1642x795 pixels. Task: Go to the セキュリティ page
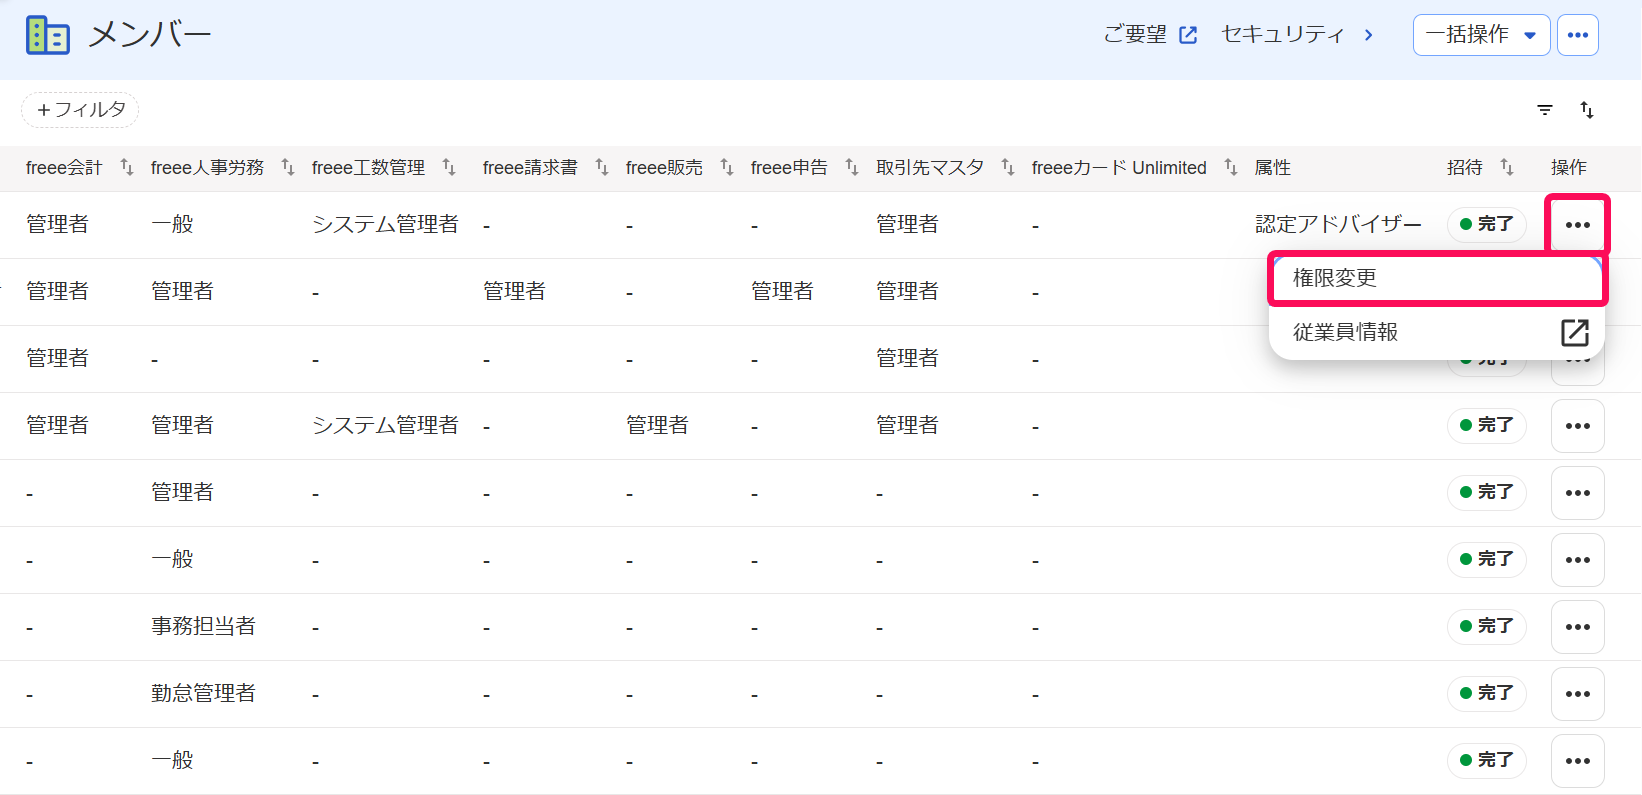tap(1297, 35)
